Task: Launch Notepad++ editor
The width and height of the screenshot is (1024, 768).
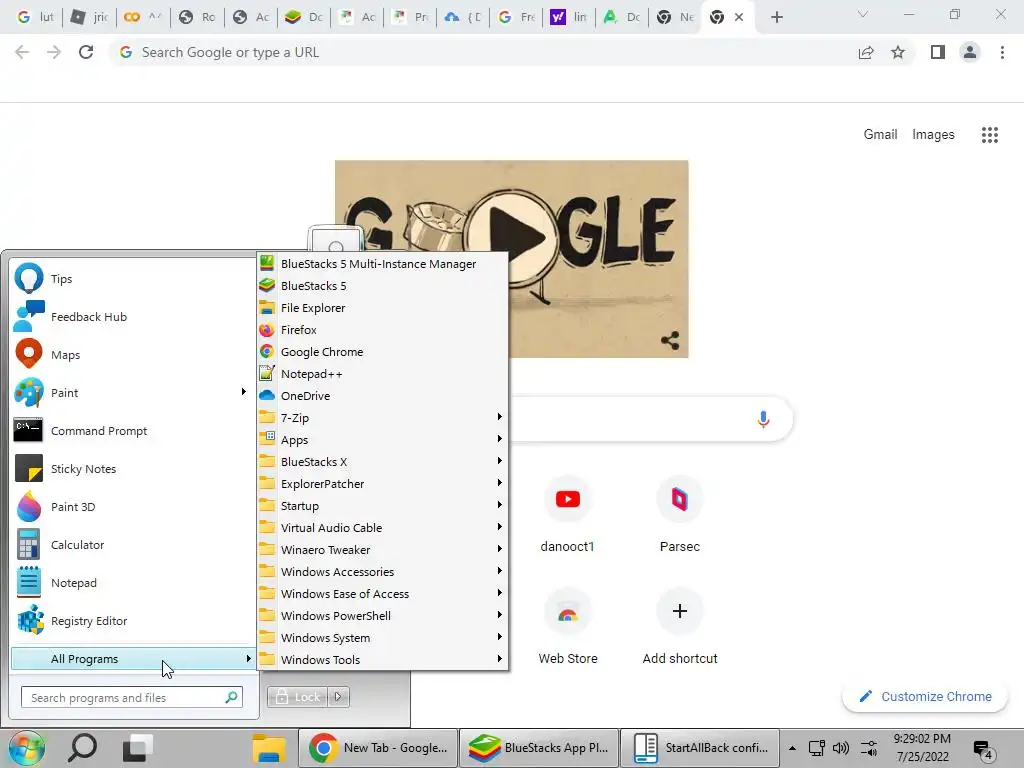Action: tap(383, 374)
